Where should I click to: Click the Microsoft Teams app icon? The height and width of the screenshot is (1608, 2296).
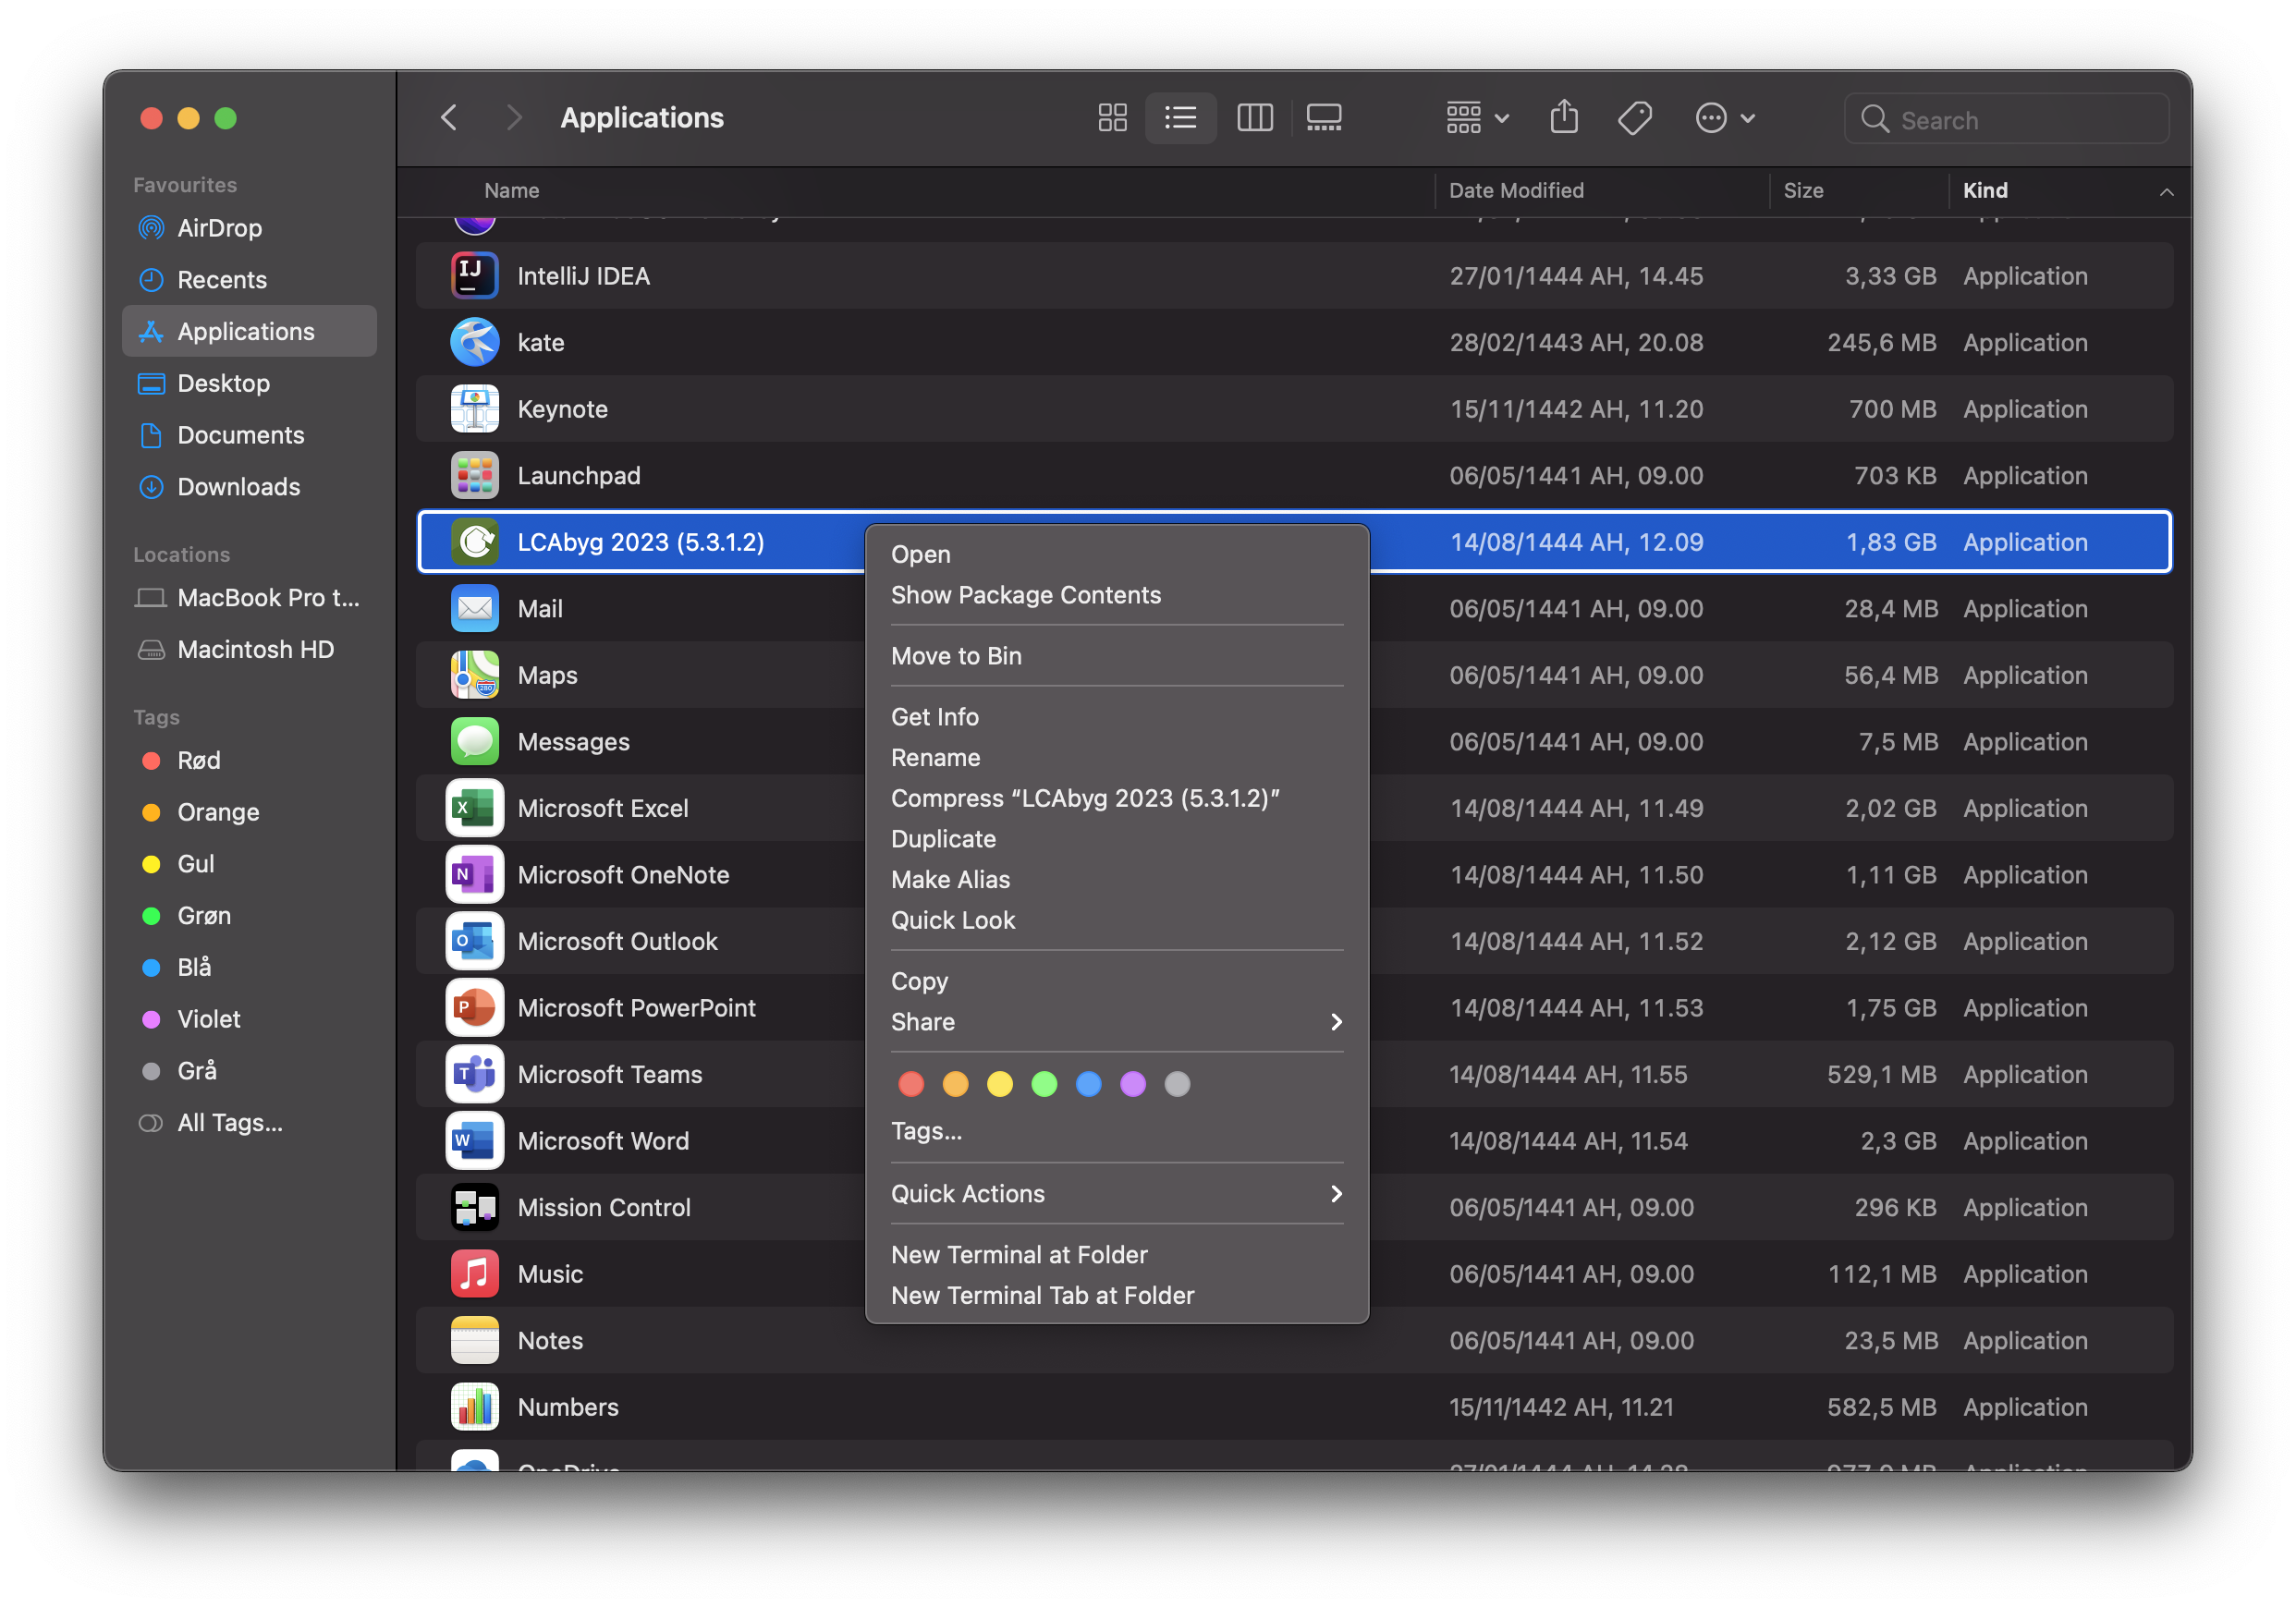pos(474,1074)
